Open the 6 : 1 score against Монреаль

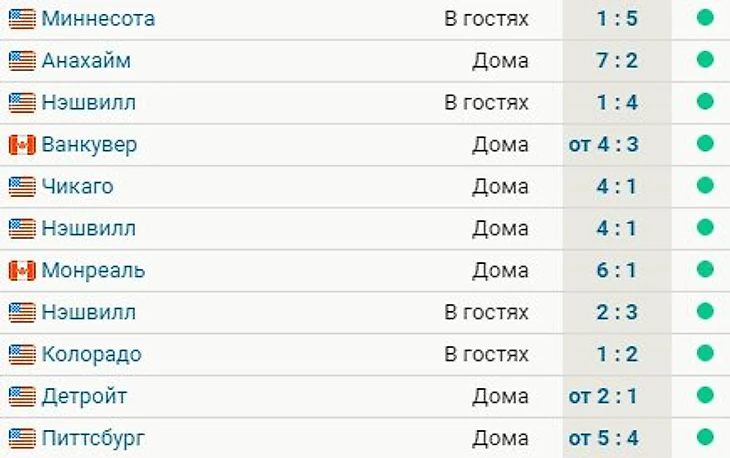[617, 270]
